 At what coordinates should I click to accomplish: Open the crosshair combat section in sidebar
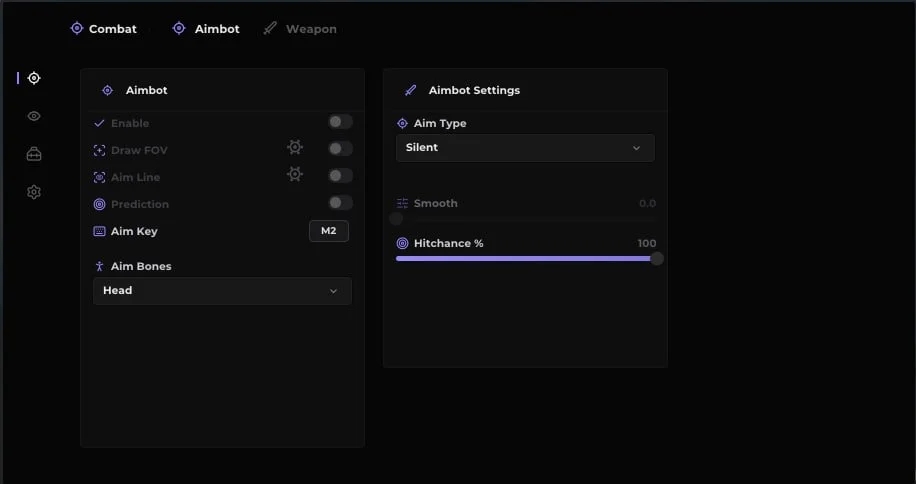pos(34,78)
